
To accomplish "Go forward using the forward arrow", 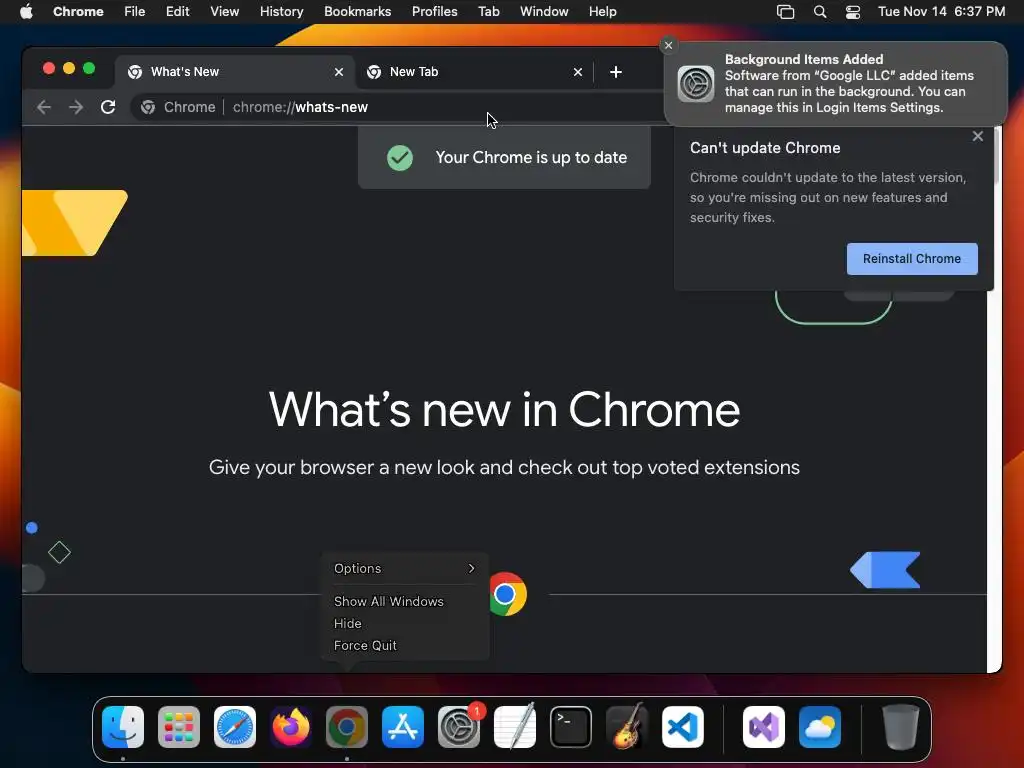I will click(x=76, y=107).
